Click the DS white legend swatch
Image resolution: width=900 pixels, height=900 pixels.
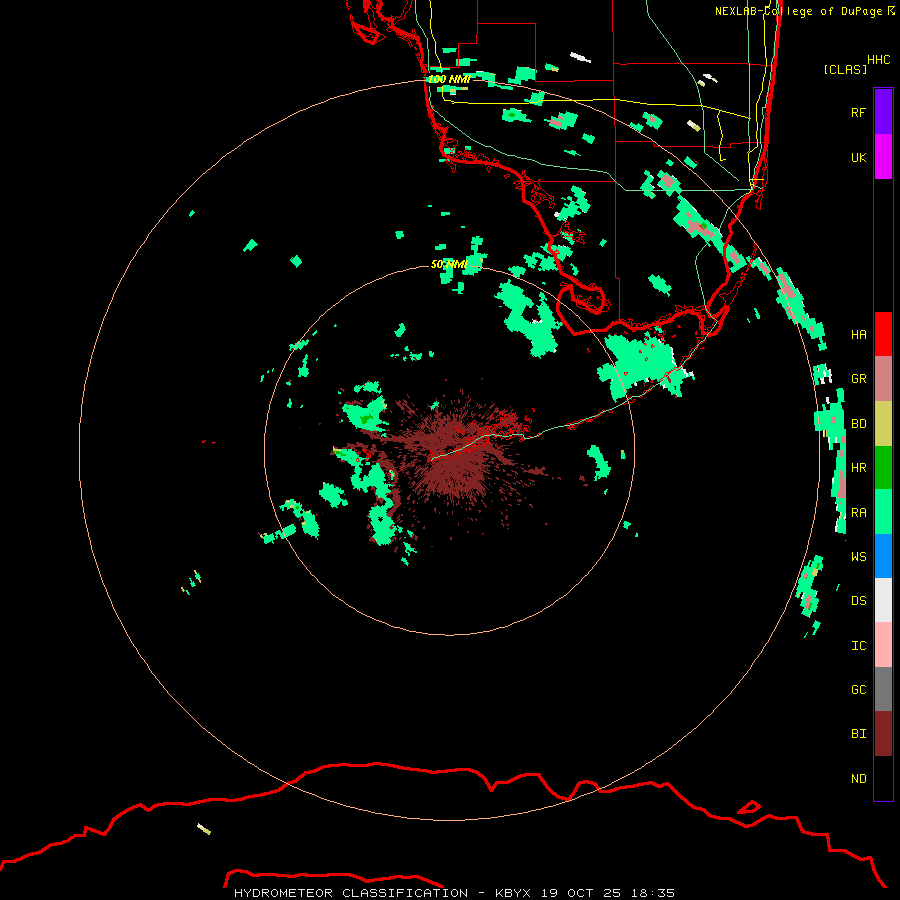(x=883, y=600)
